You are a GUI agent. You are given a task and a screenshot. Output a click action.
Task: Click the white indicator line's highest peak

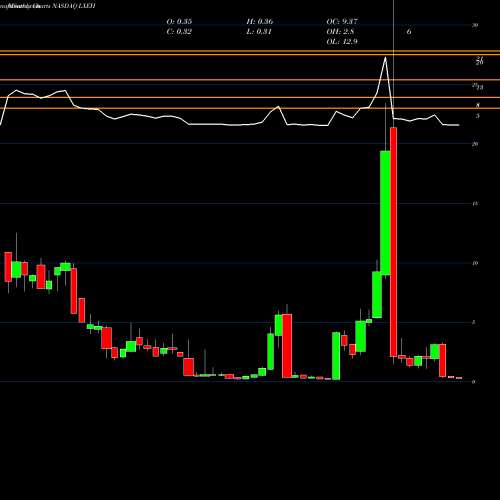pyautogui.click(x=385, y=58)
